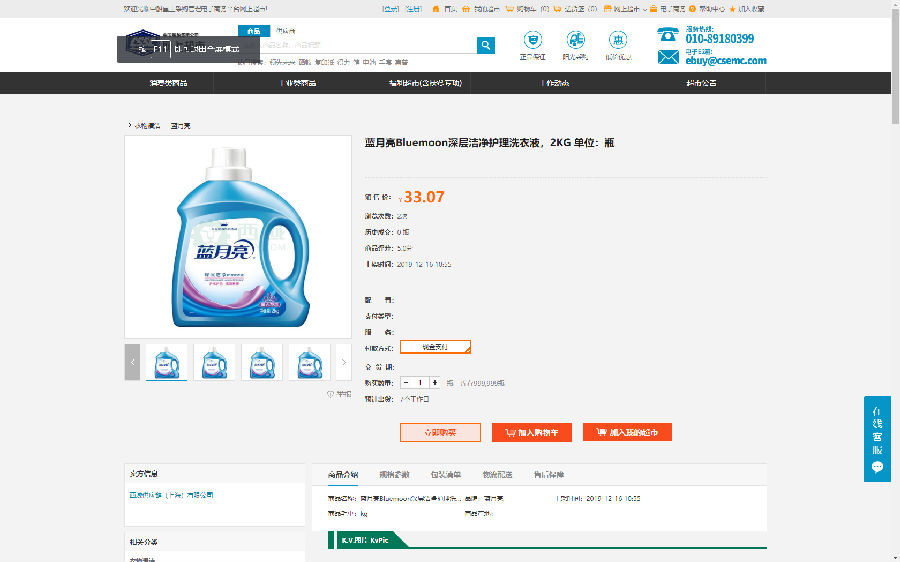Decrease purchase quantity with minus button
The height and width of the screenshot is (562, 900).
(406, 382)
